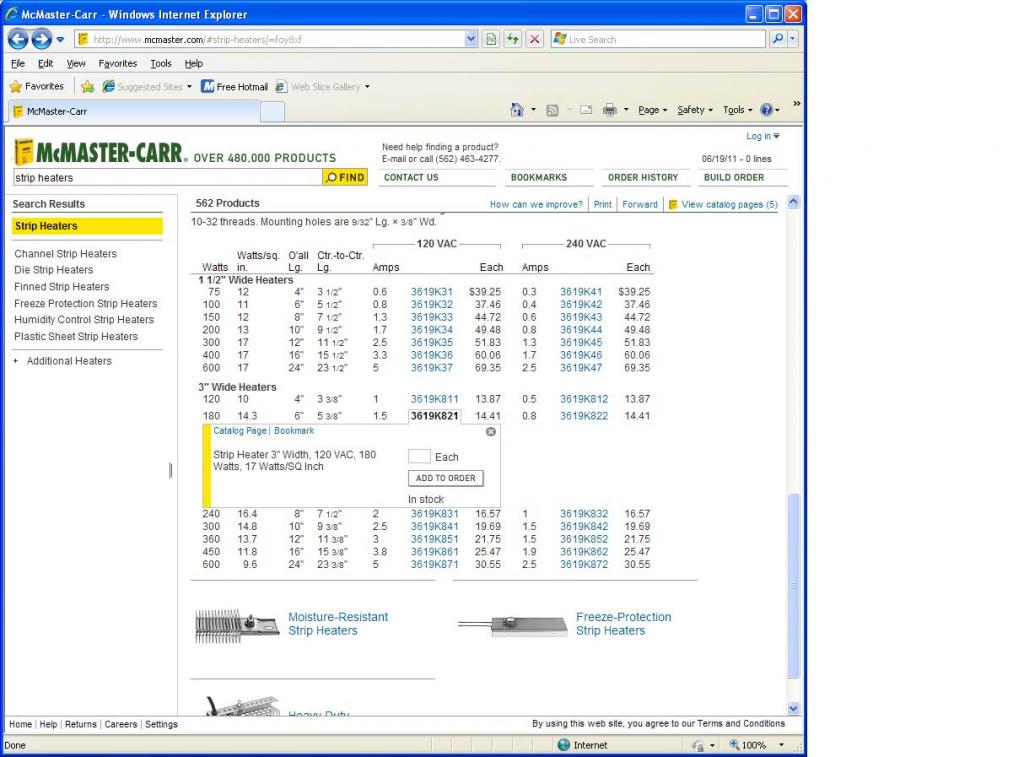This screenshot has width=1024, height=757.
Task: Open the Tools command bar dropdown
Action: [x=737, y=110]
